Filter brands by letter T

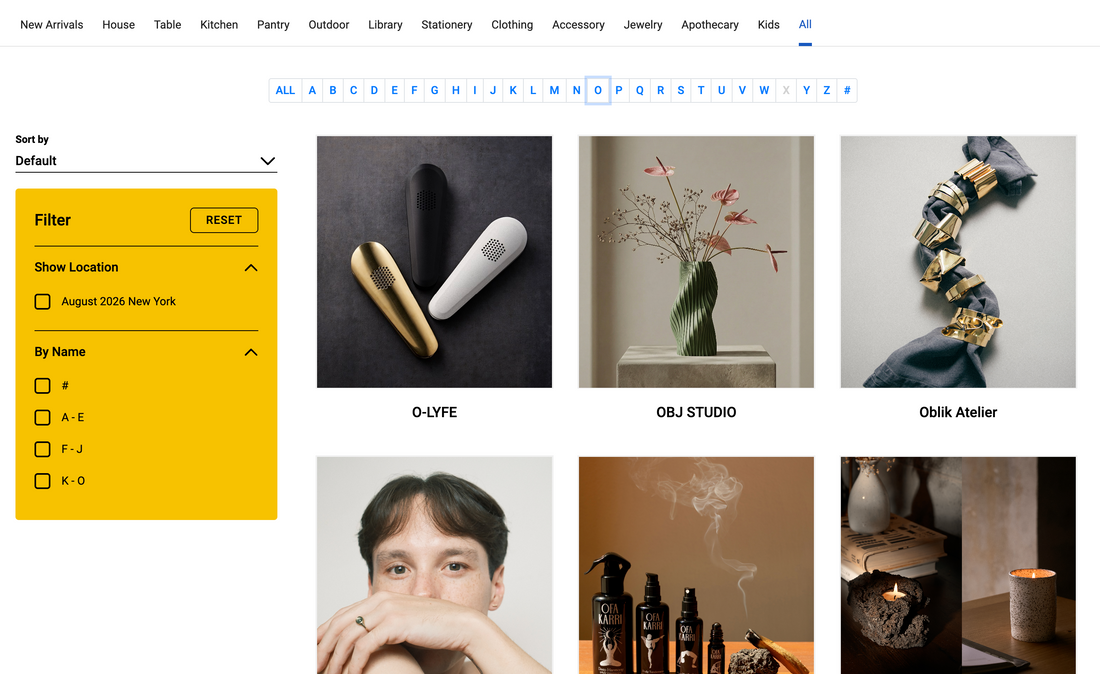pos(701,90)
